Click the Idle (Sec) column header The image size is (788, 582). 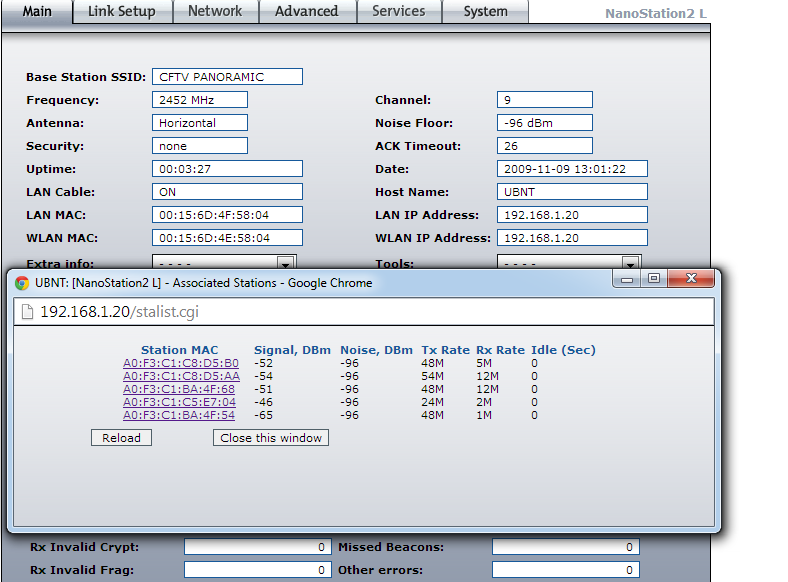pos(563,350)
